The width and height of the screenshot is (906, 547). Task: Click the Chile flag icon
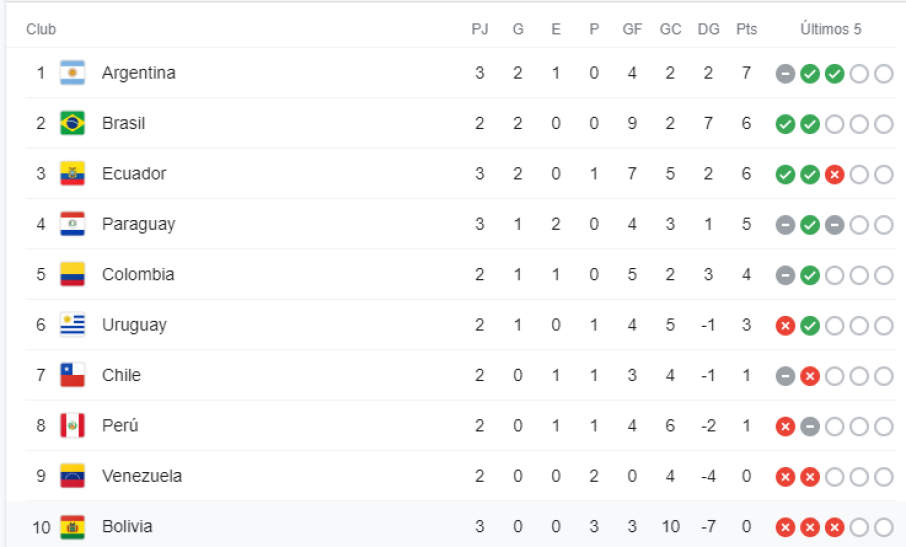pos(72,375)
